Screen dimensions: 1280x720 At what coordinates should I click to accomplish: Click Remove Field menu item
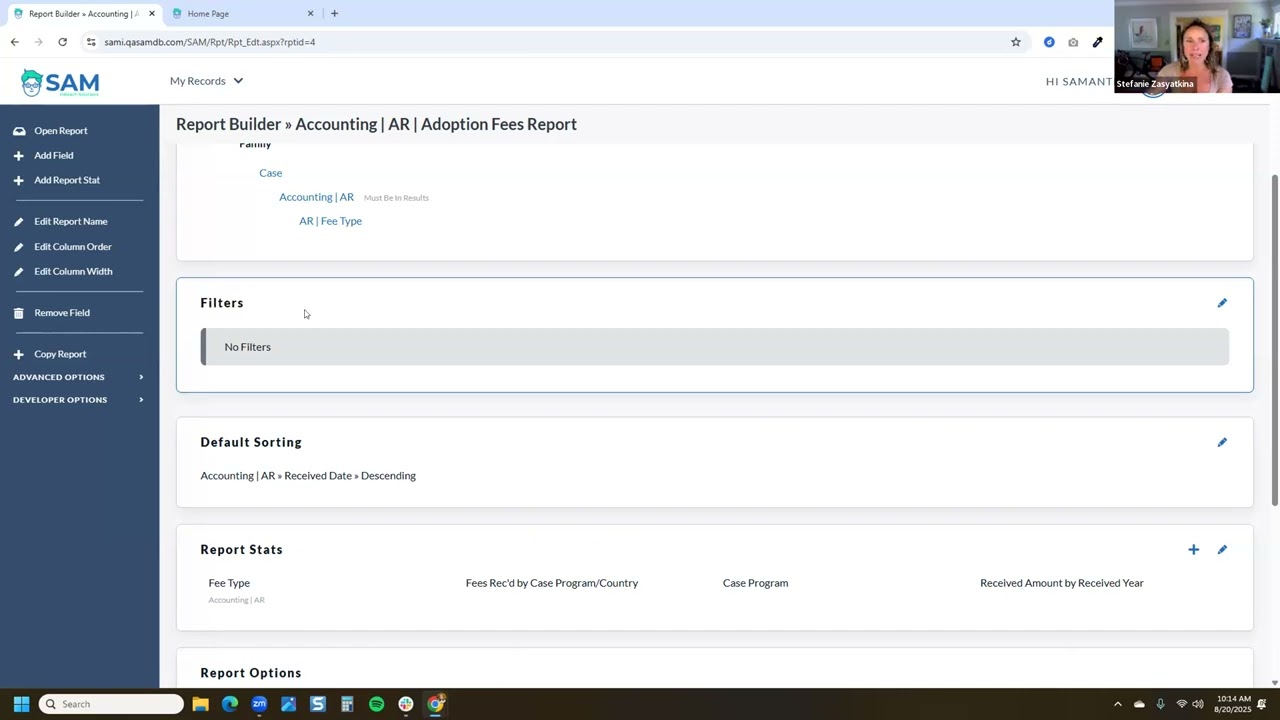(x=62, y=313)
